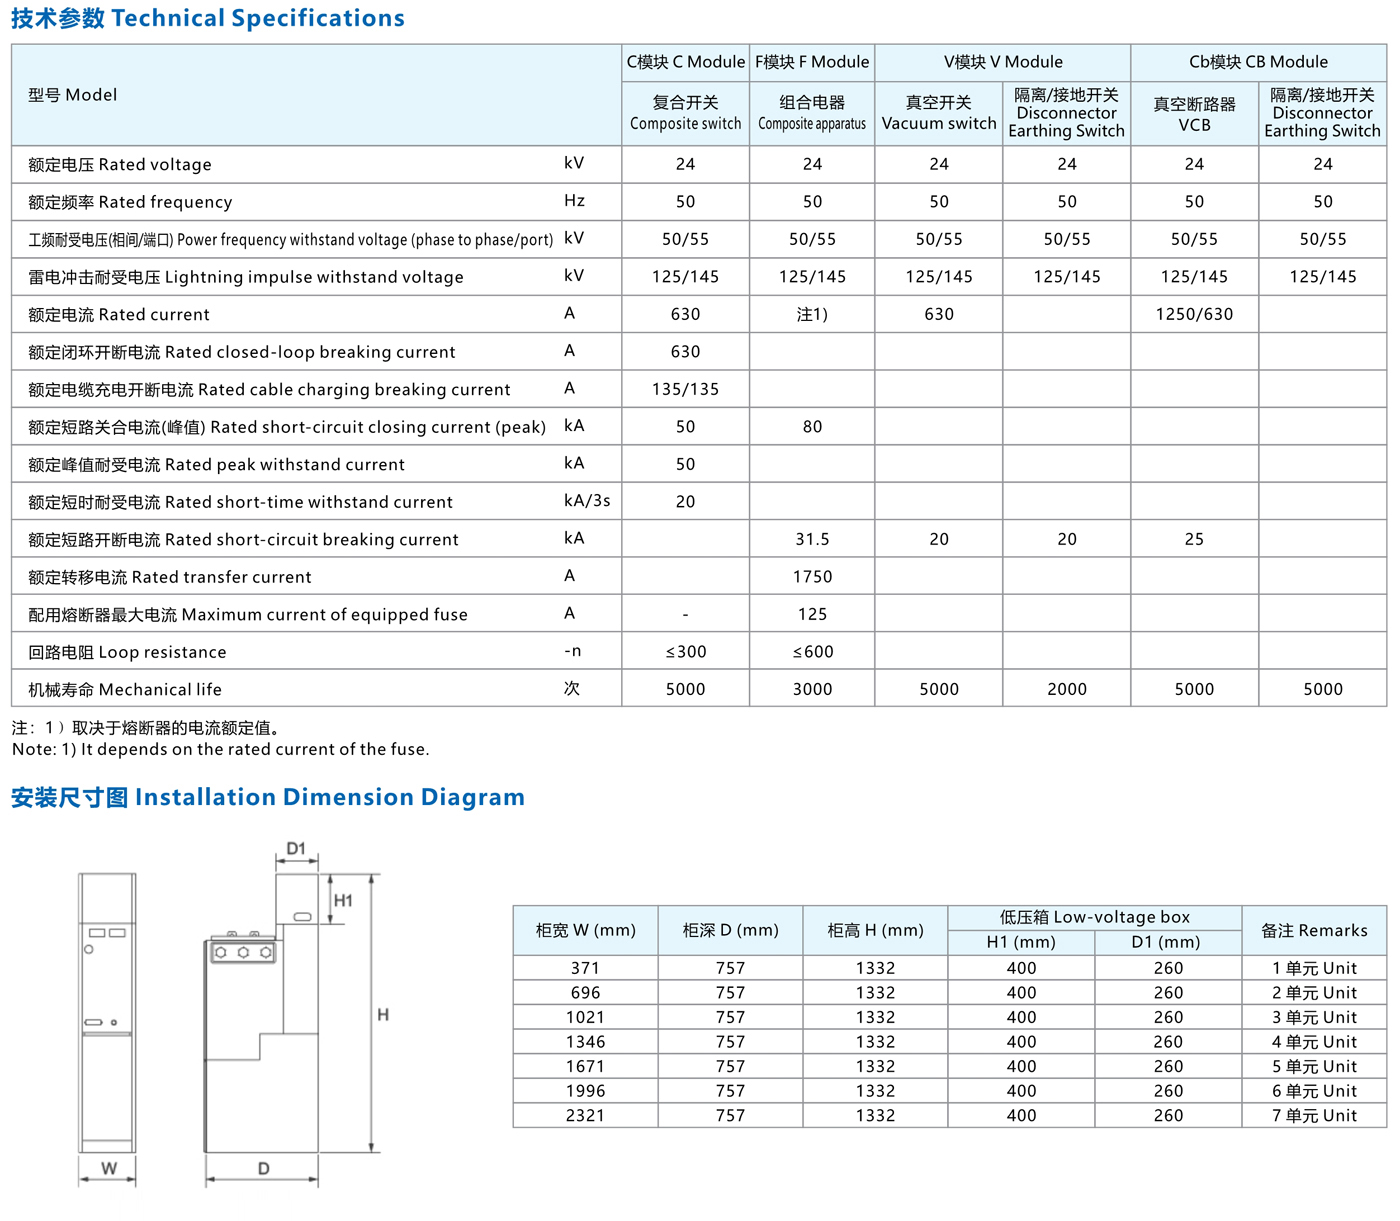Select the '备注 Remarks' column header
The width and height of the screenshot is (1400, 1221).
point(1314,930)
